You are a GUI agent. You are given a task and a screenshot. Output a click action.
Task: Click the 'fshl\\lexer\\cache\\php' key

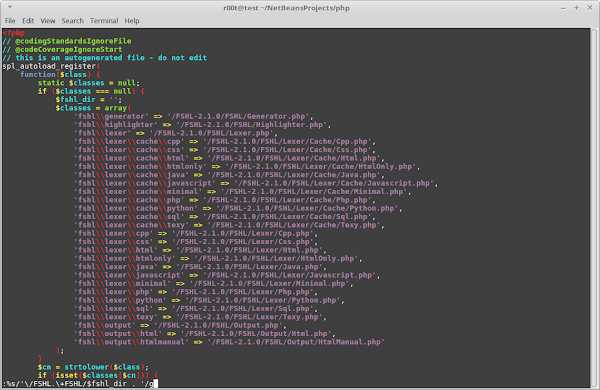129,200
